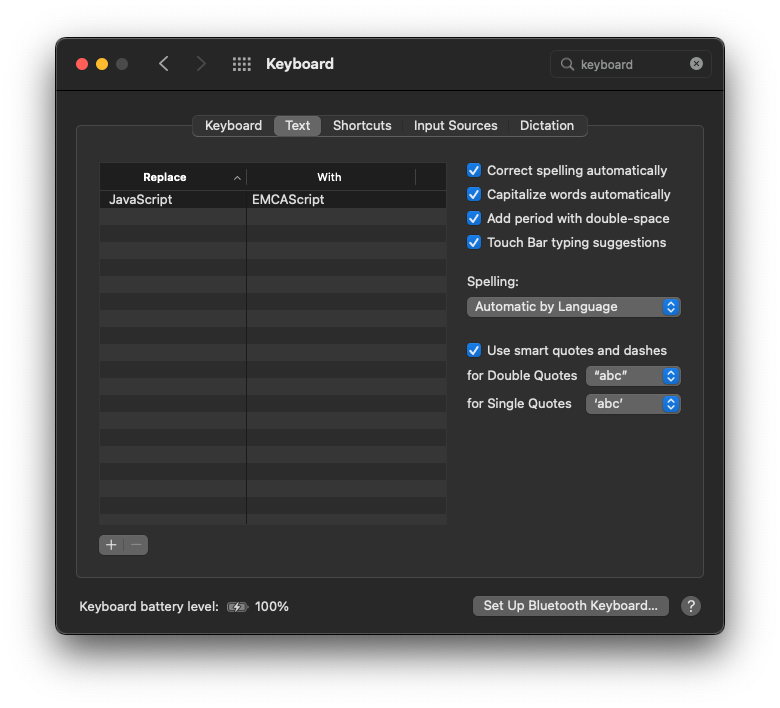Clear the search field with the X icon
Viewport: 780px width, 708px height.
[696, 64]
